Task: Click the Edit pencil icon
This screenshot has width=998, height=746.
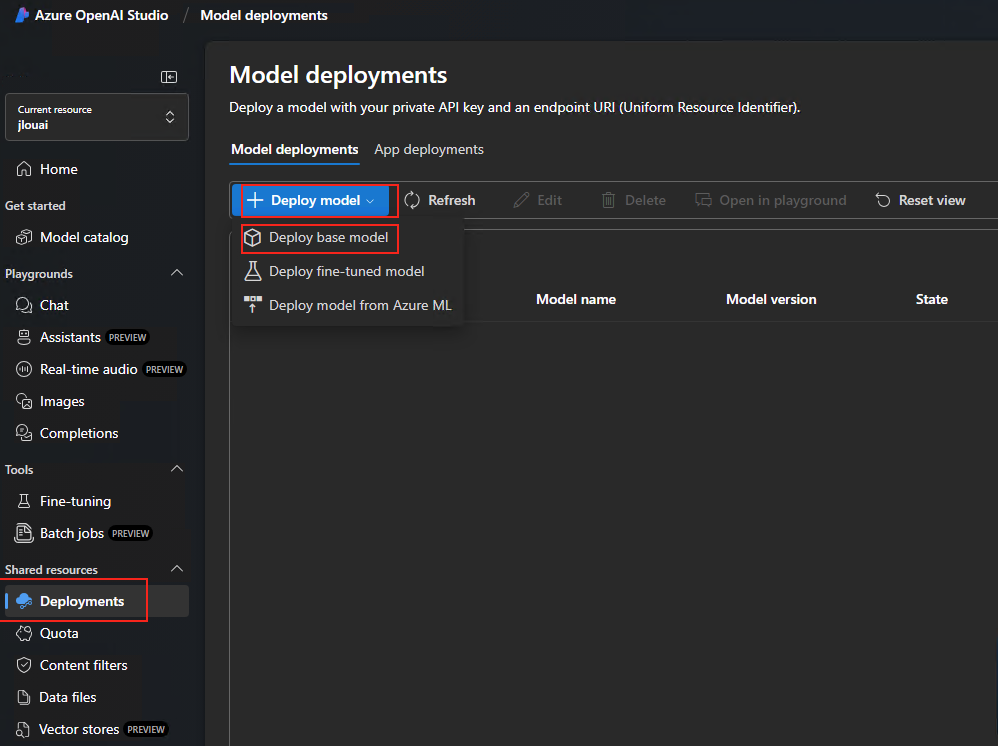Action: click(521, 201)
